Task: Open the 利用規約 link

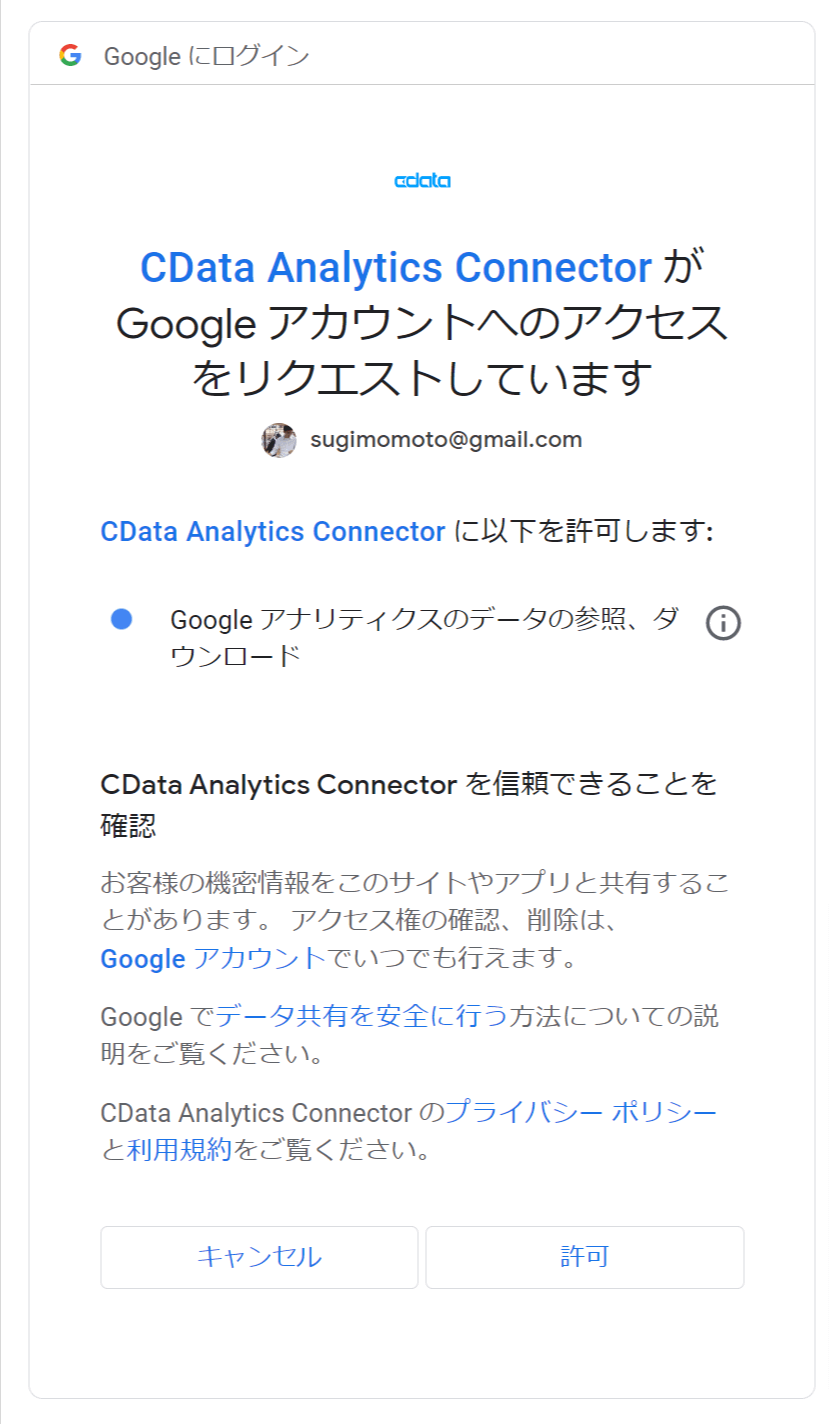Action: tap(180, 1150)
